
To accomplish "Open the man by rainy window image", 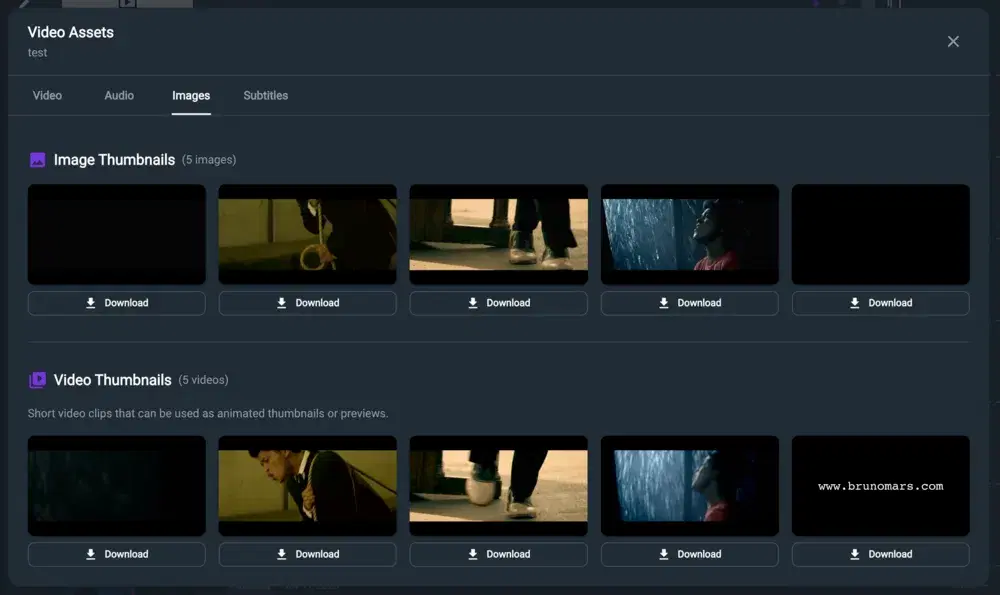I will [x=689, y=235].
